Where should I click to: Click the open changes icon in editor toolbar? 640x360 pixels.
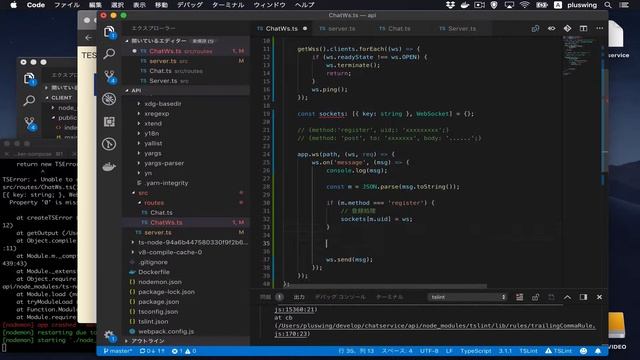pos(535,28)
